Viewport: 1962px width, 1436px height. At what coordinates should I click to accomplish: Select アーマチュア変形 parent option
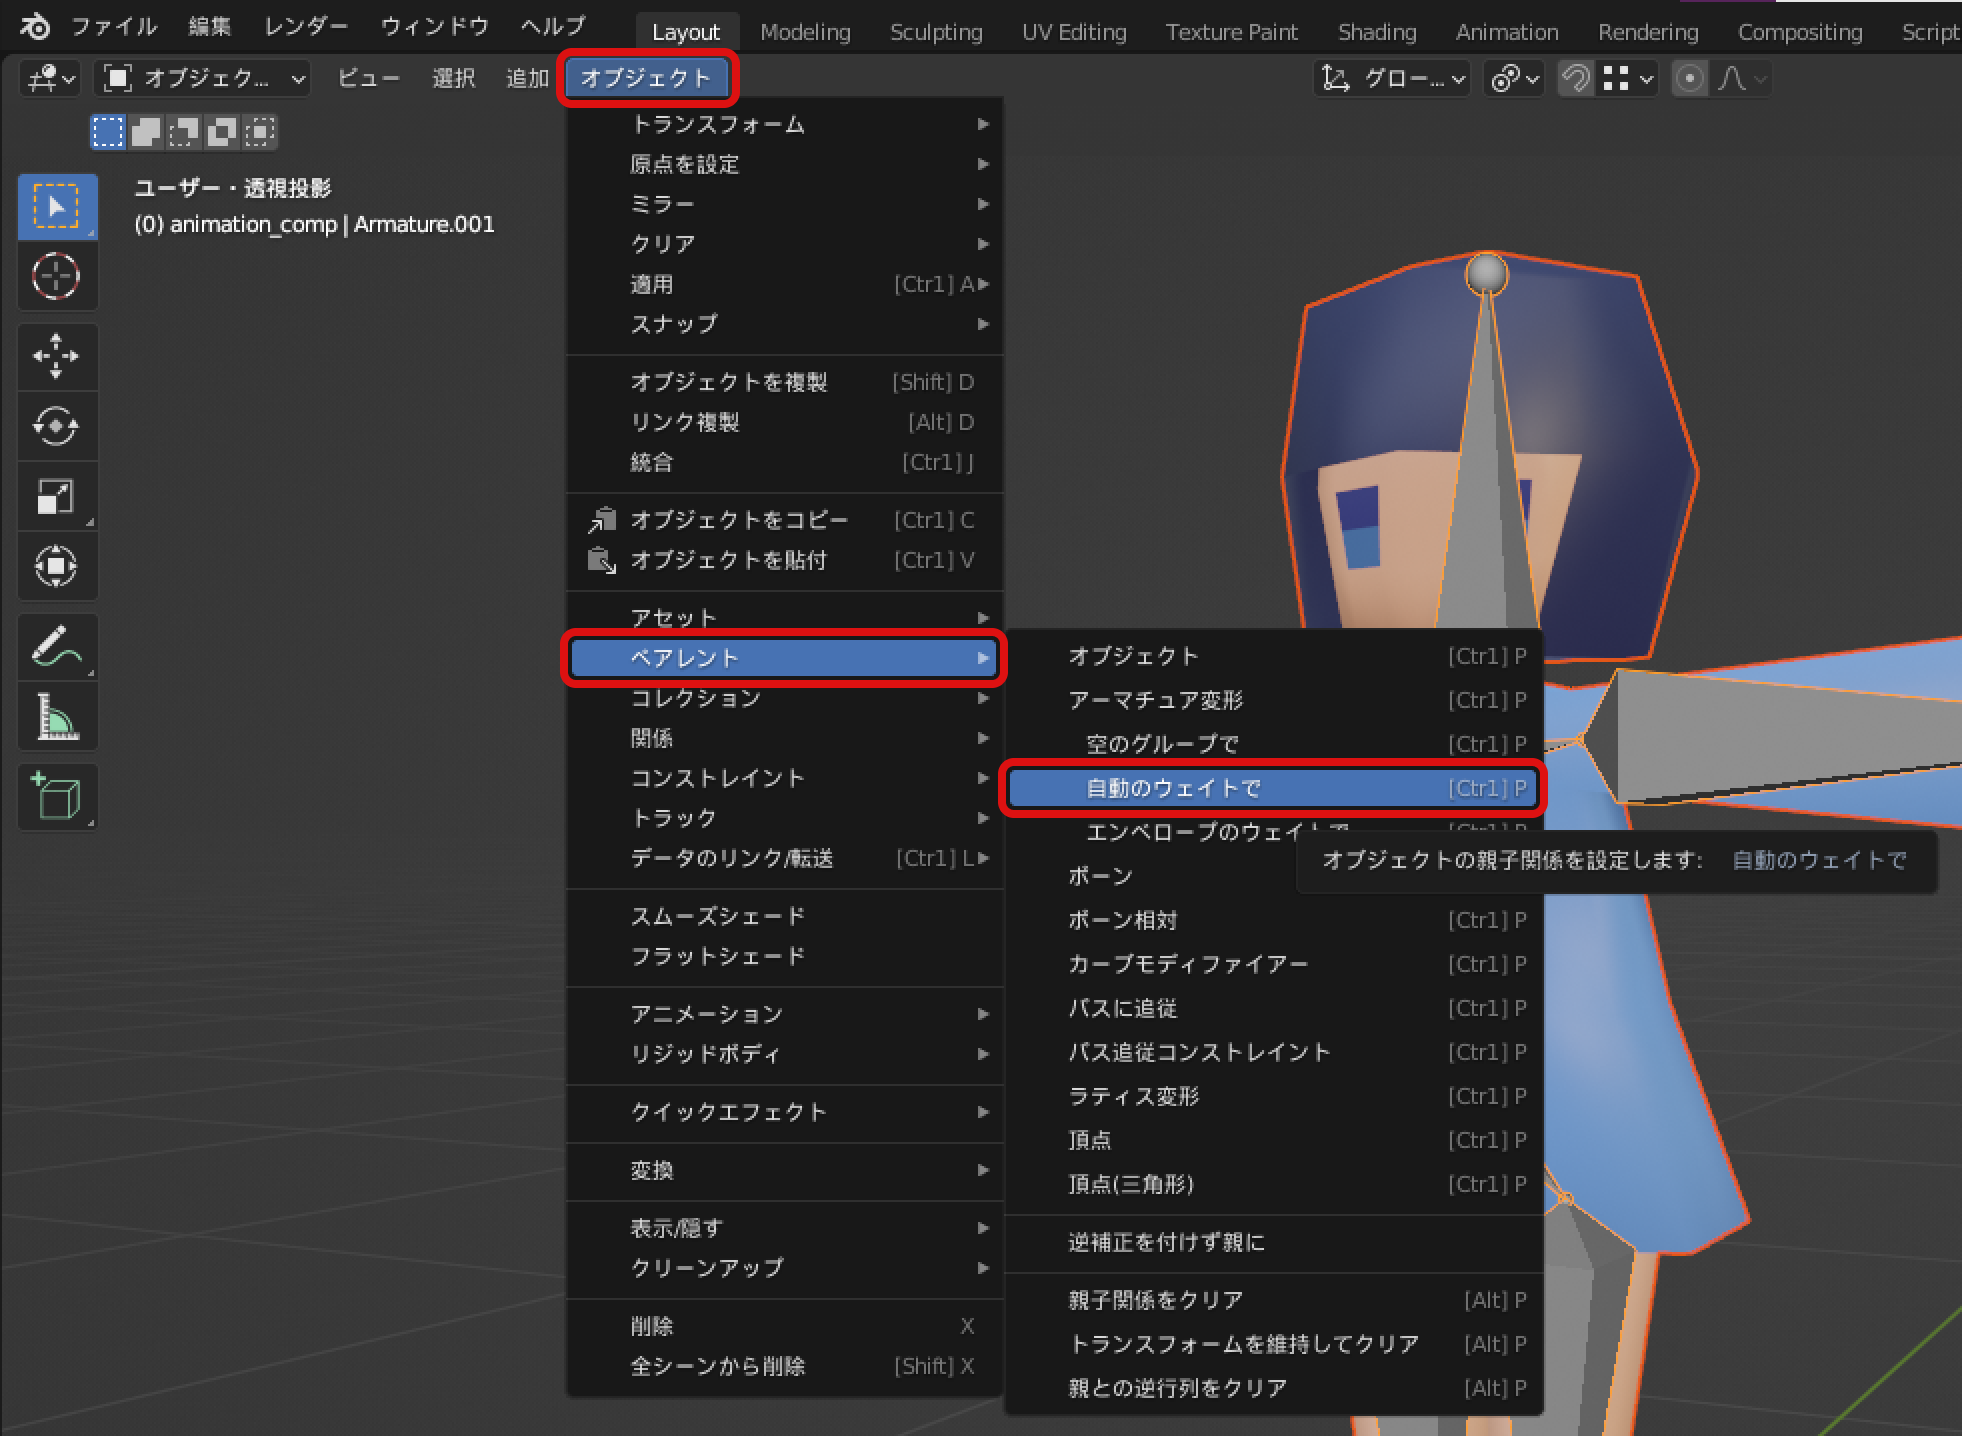pyautogui.click(x=1273, y=700)
